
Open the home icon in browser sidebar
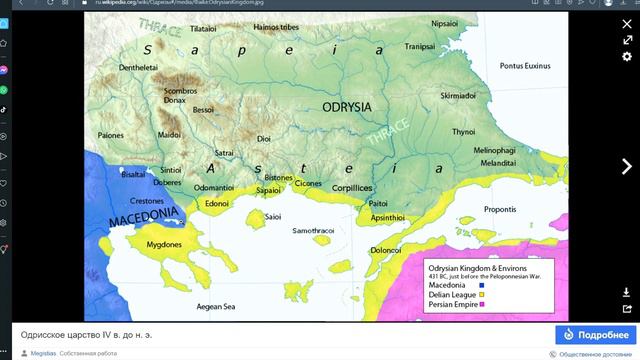click(4, 24)
